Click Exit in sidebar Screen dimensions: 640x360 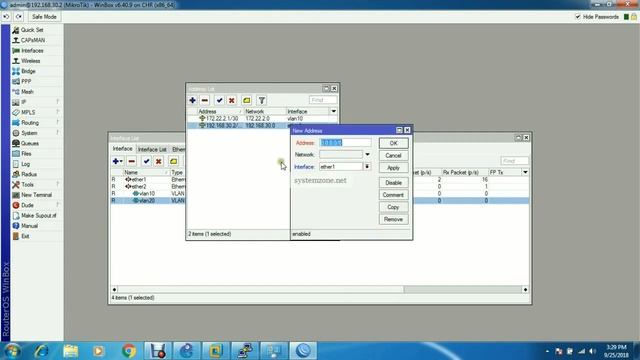coord(25,236)
